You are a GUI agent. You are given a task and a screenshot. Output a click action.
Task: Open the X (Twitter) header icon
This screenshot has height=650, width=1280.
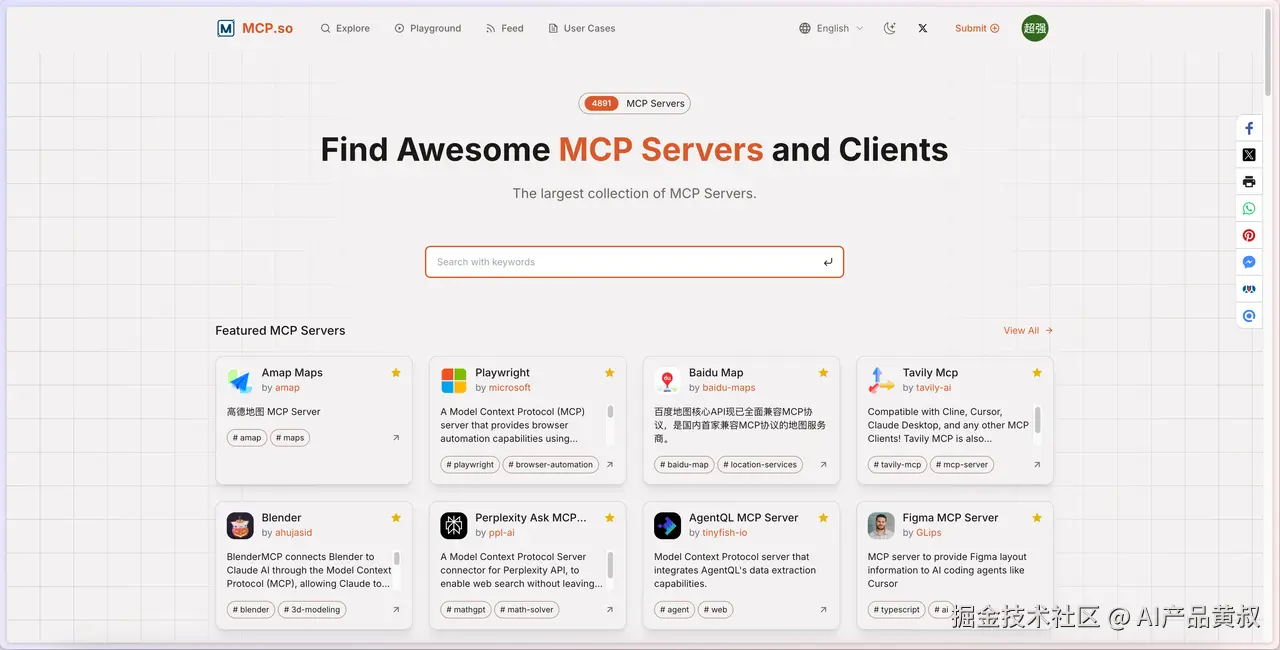pyautogui.click(x=923, y=28)
